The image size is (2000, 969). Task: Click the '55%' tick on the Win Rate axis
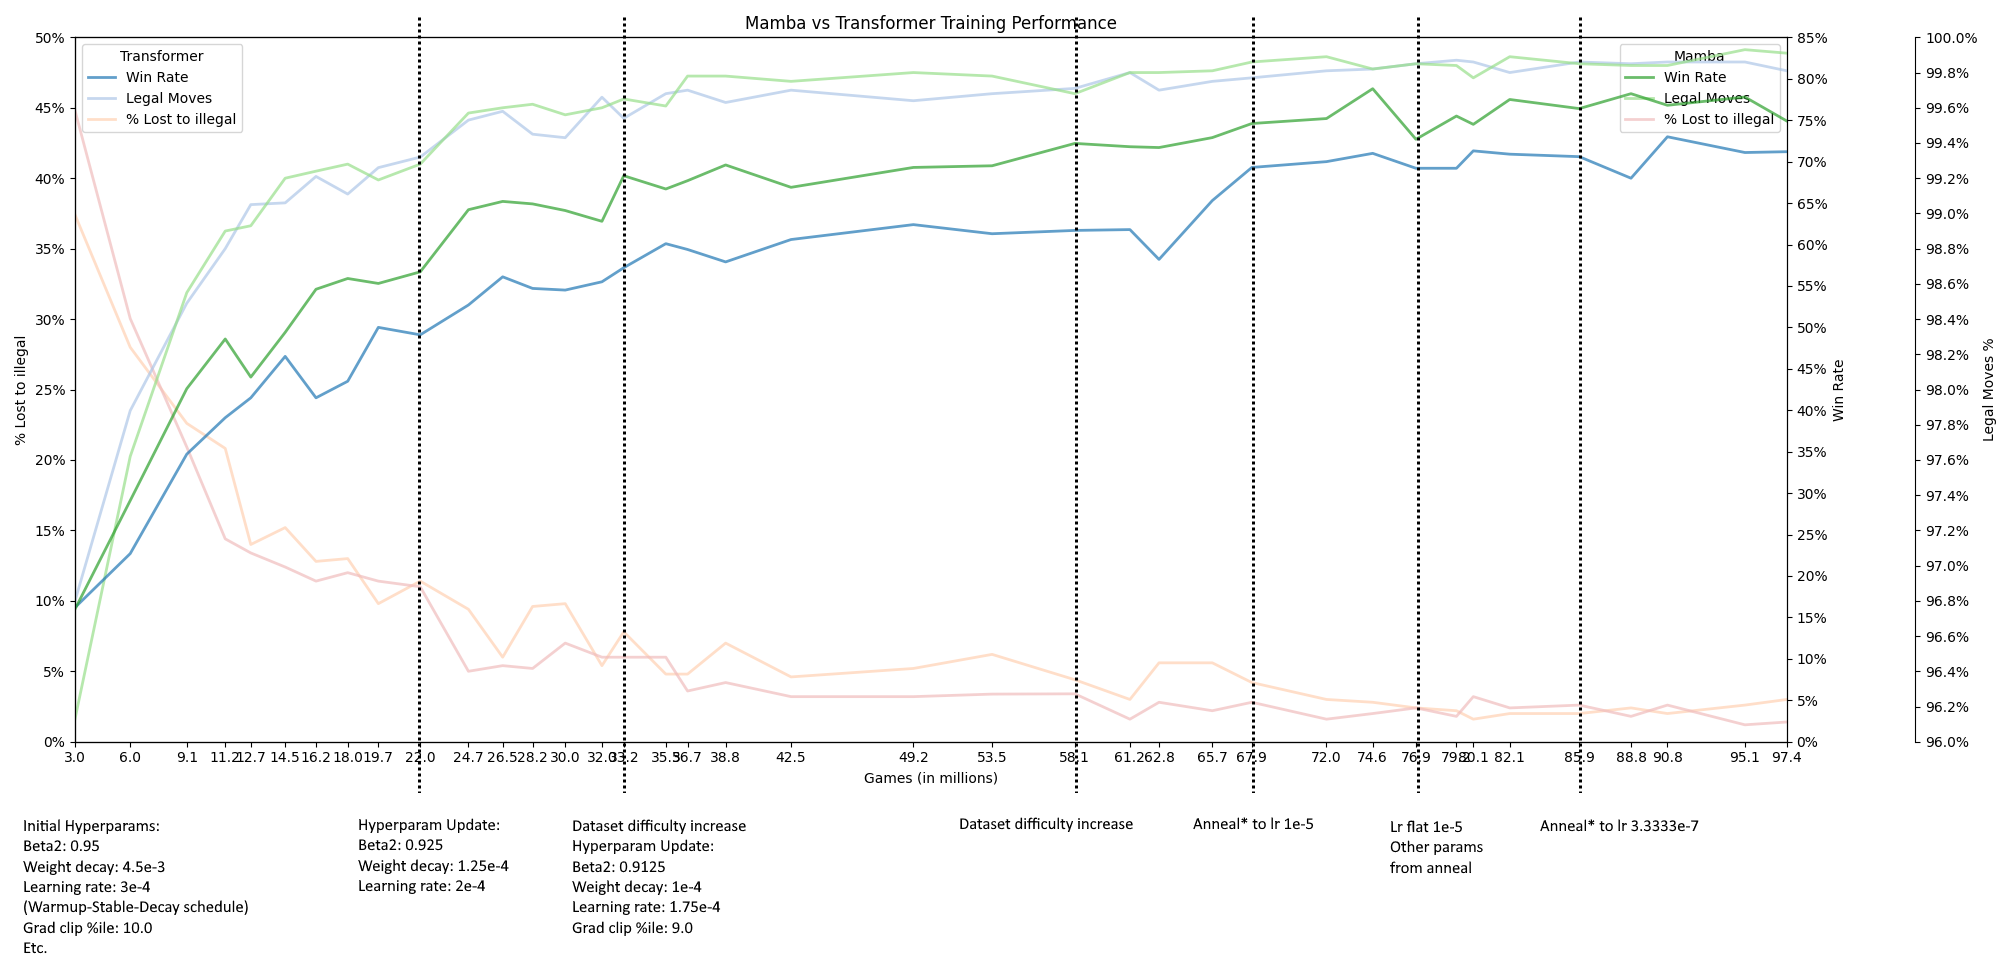[x=1813, y=287]
